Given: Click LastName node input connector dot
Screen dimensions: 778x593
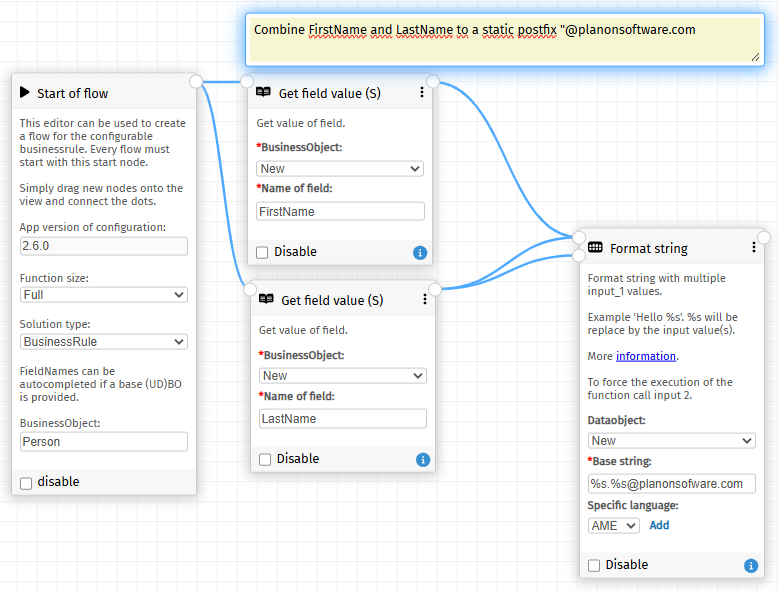Looking at the screenshot, I should click(250, 289).
